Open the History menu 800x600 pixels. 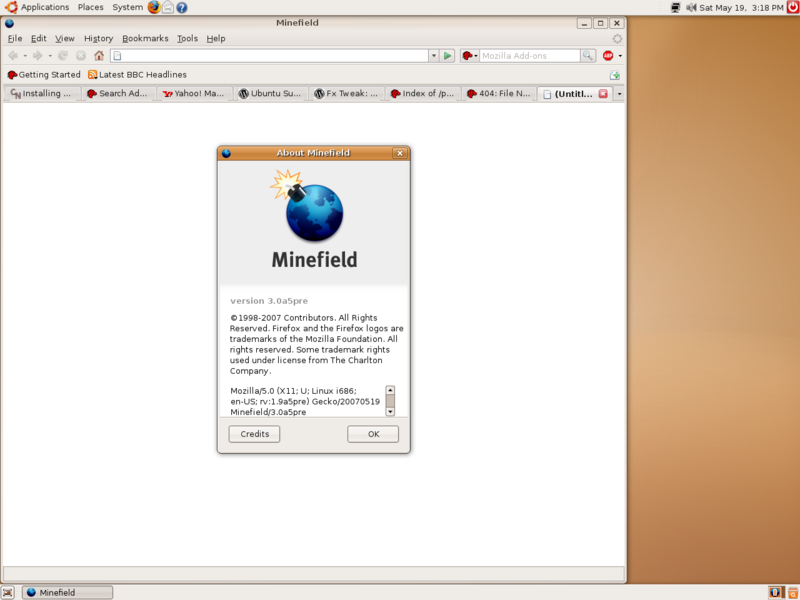click(98, 38)
